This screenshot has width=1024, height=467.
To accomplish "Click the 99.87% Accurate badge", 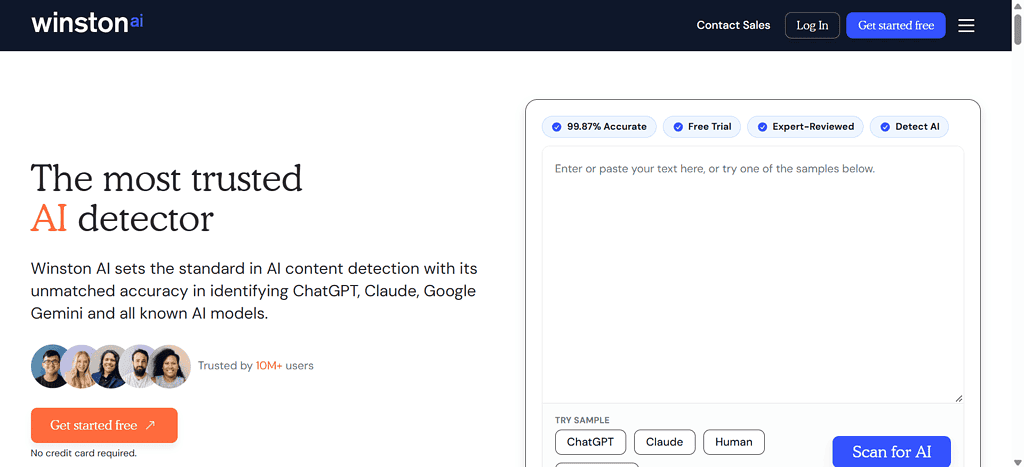I will [599, 127].
